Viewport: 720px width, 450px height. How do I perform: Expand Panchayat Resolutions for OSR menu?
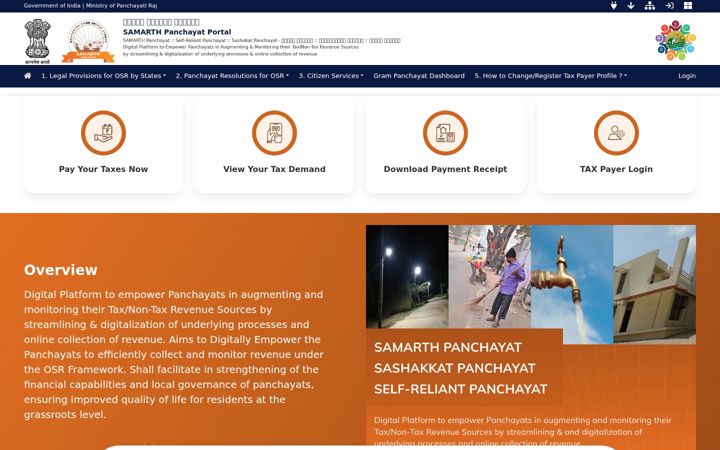(232, 76)
